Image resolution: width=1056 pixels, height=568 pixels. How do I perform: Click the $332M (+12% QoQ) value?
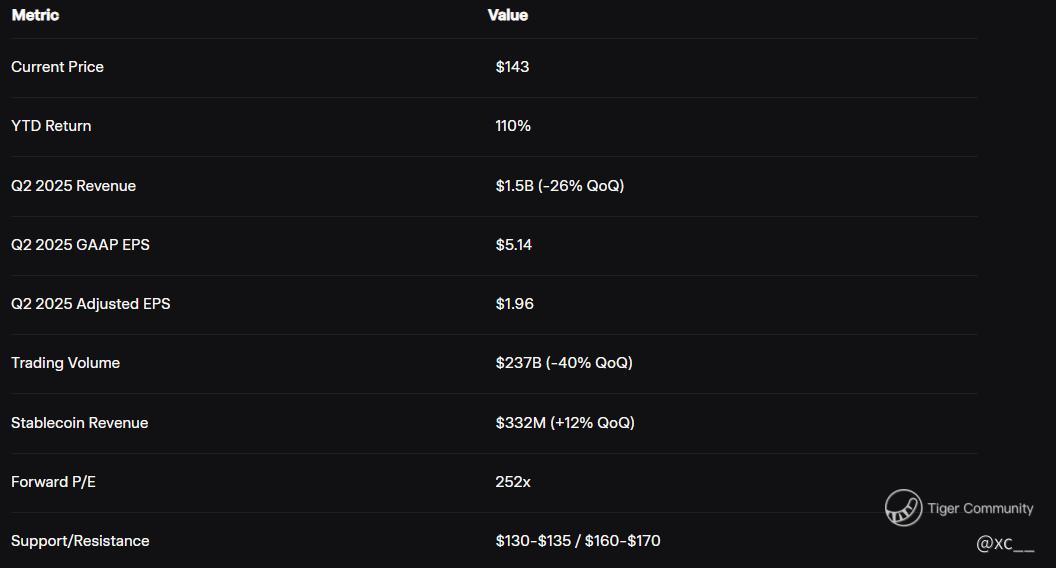[x=564, y=423]
